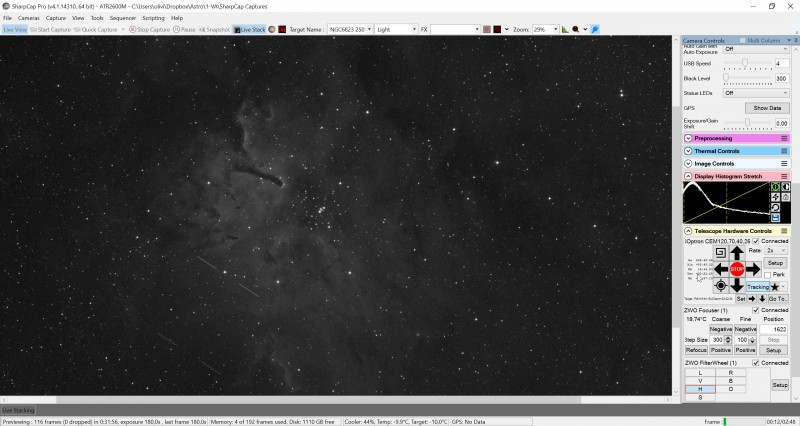Collapse the Telescope Hardware Controls section
The height and width of the screenshot is (426, 800).
click(688, 231)
